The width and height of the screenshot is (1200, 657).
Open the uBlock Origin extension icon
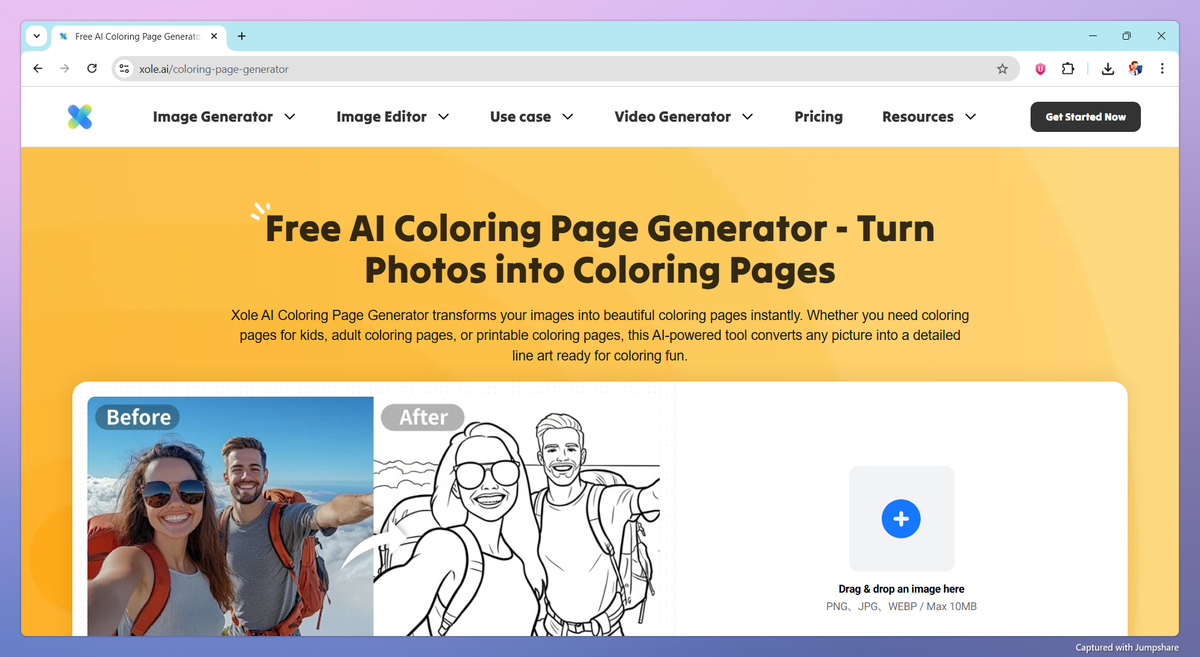coord(1039,68)
